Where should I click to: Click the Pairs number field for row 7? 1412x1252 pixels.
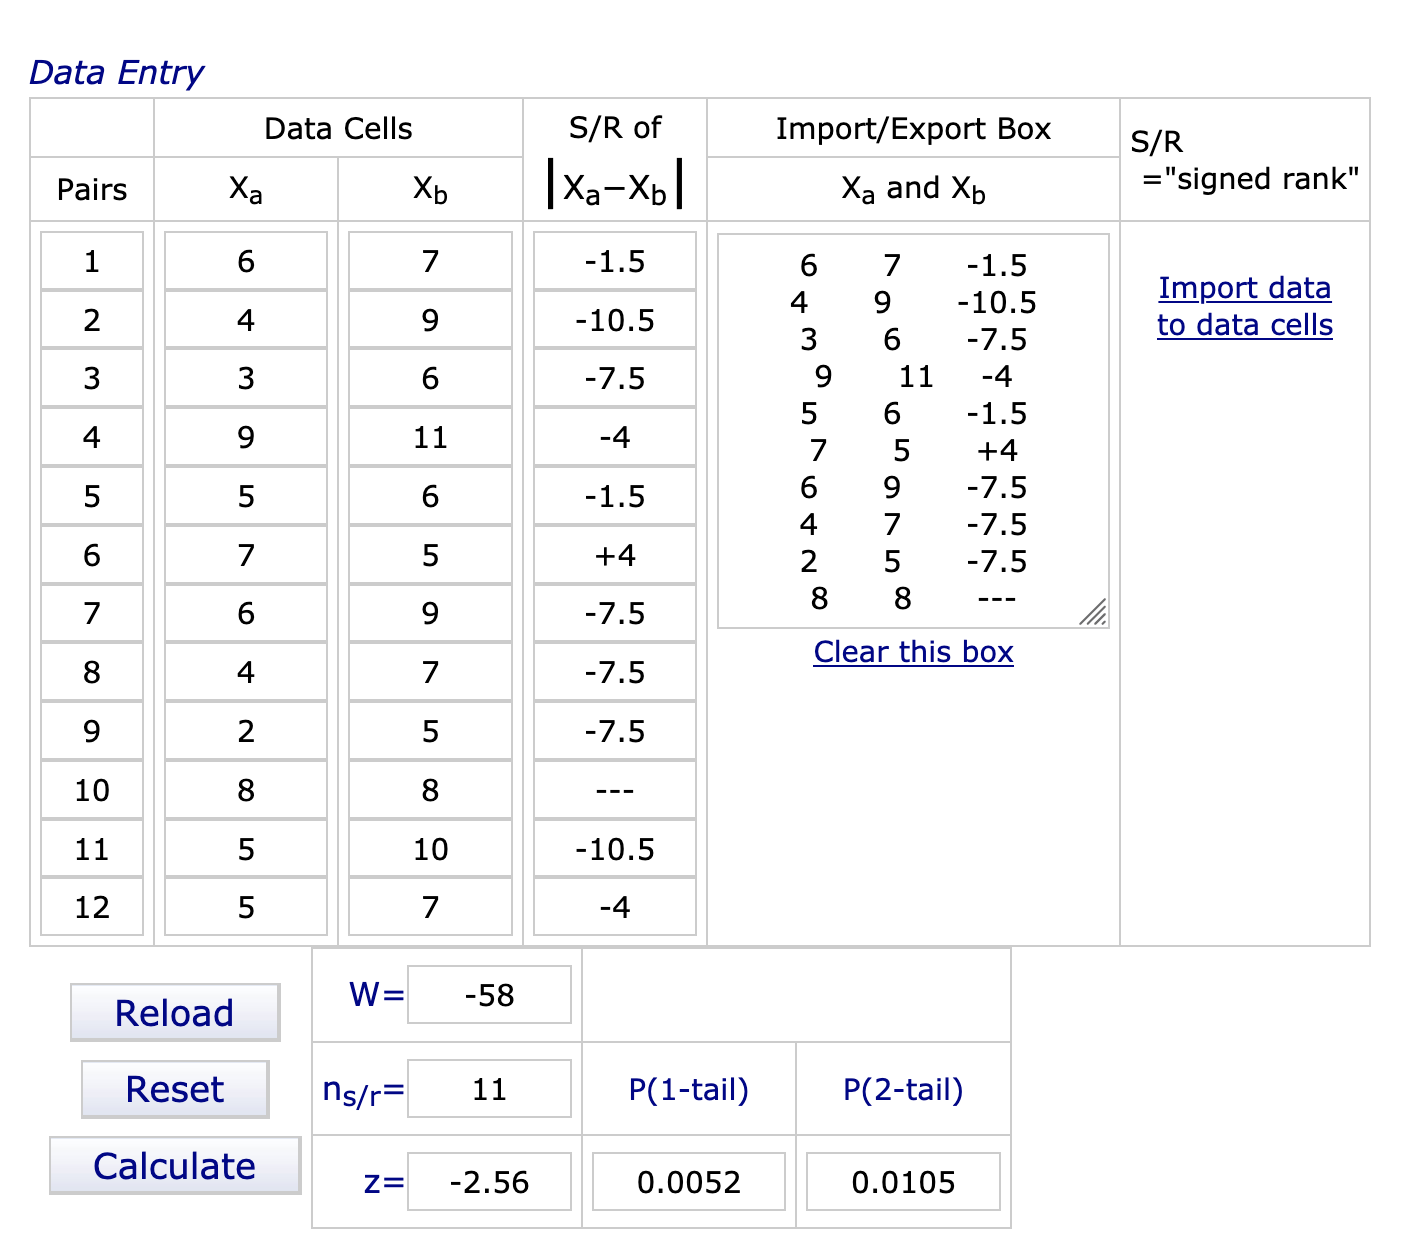tap(92, 614)
